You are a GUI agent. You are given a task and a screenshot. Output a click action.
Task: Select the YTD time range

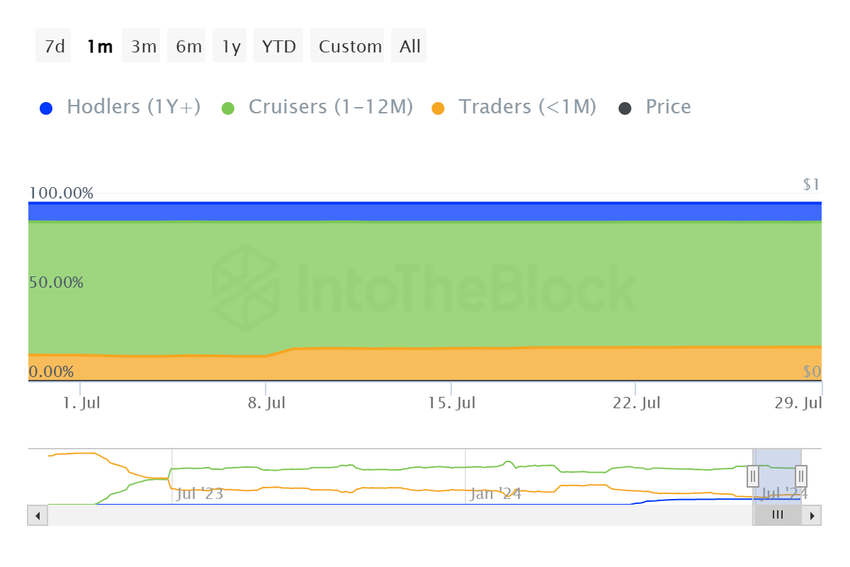(x=279, y=46)
